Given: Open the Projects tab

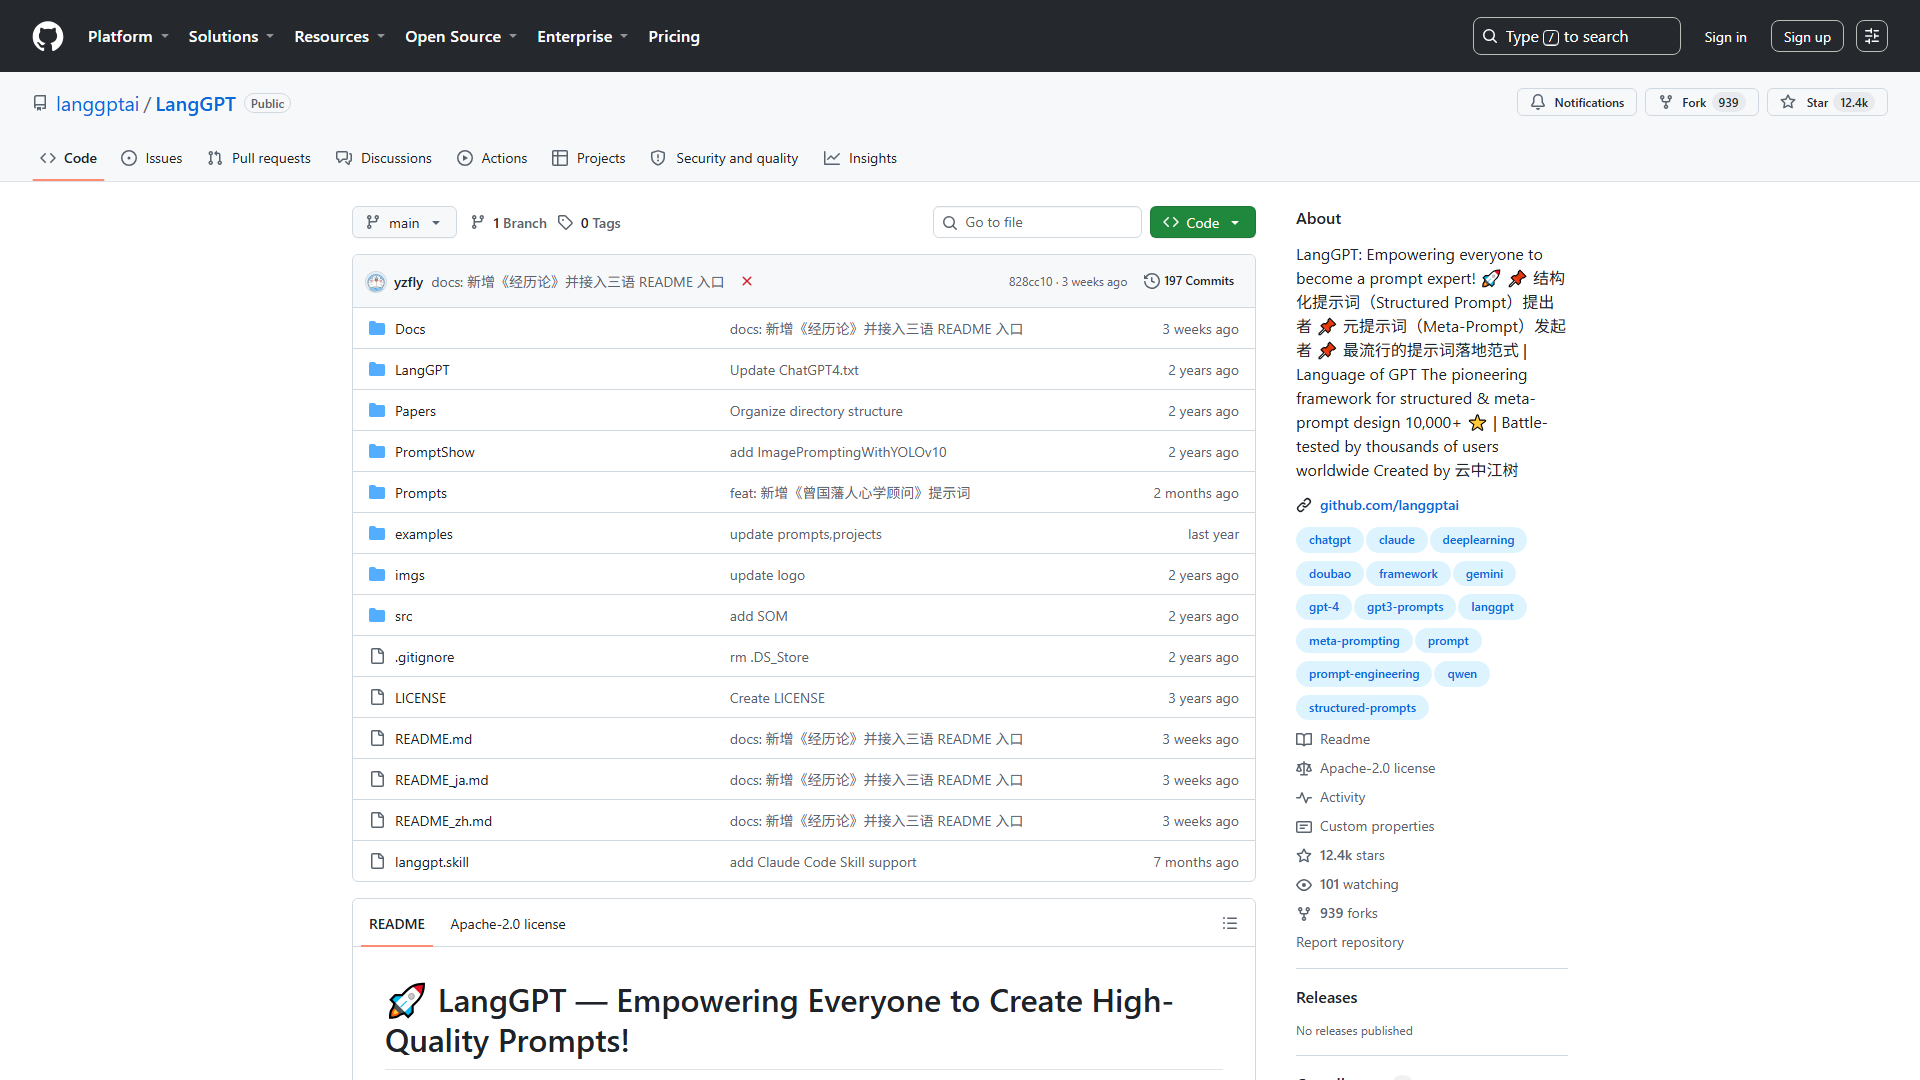Looking at the screenshot, I should [x=588, y=158].
